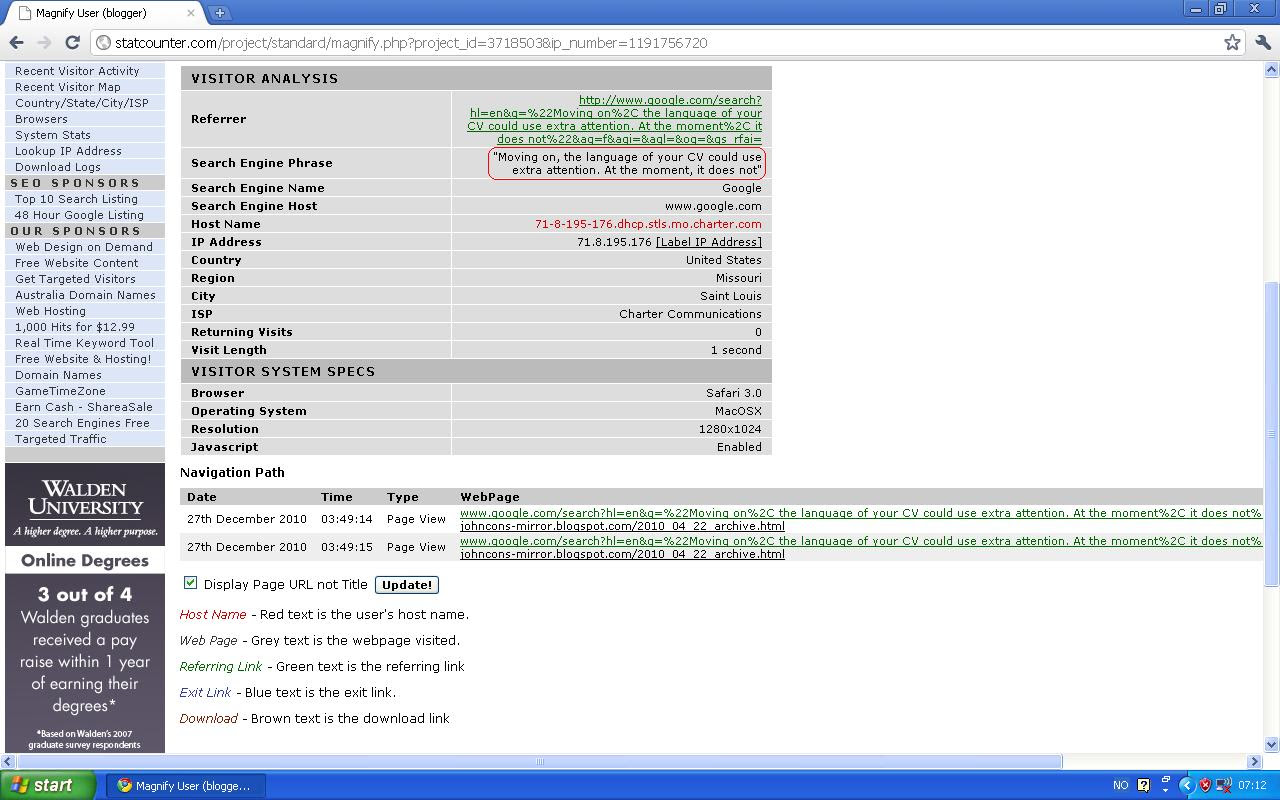Screen dimensions: 1280x800
Task: Open Lookup IP Address sidebar item
Action: [x=68, y=151]
